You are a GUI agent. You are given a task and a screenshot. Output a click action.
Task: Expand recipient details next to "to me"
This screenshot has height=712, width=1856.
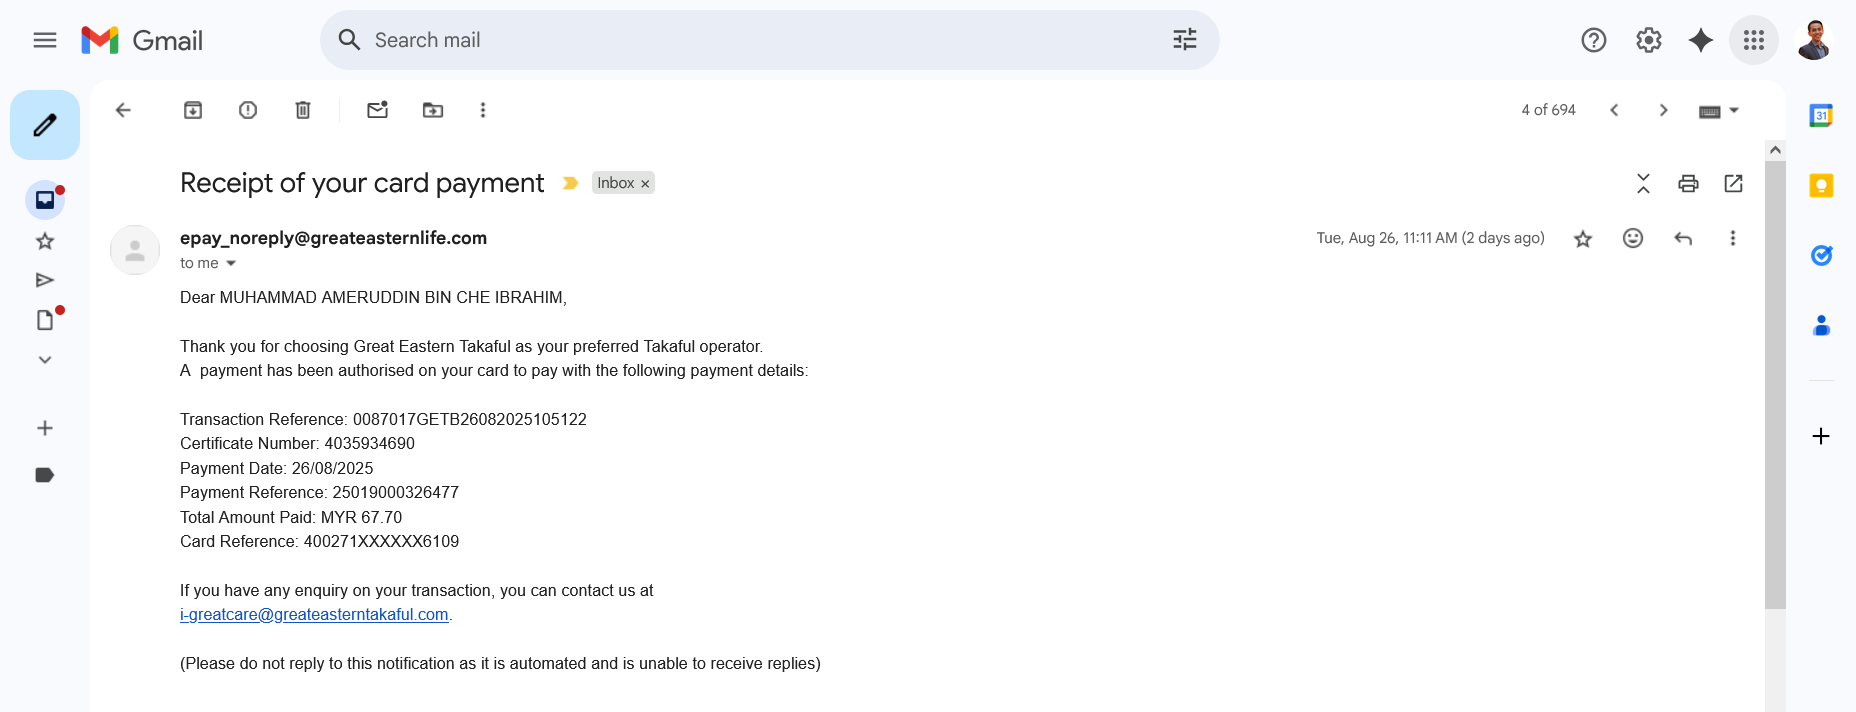pyautogui.click(x=231, y=263)
